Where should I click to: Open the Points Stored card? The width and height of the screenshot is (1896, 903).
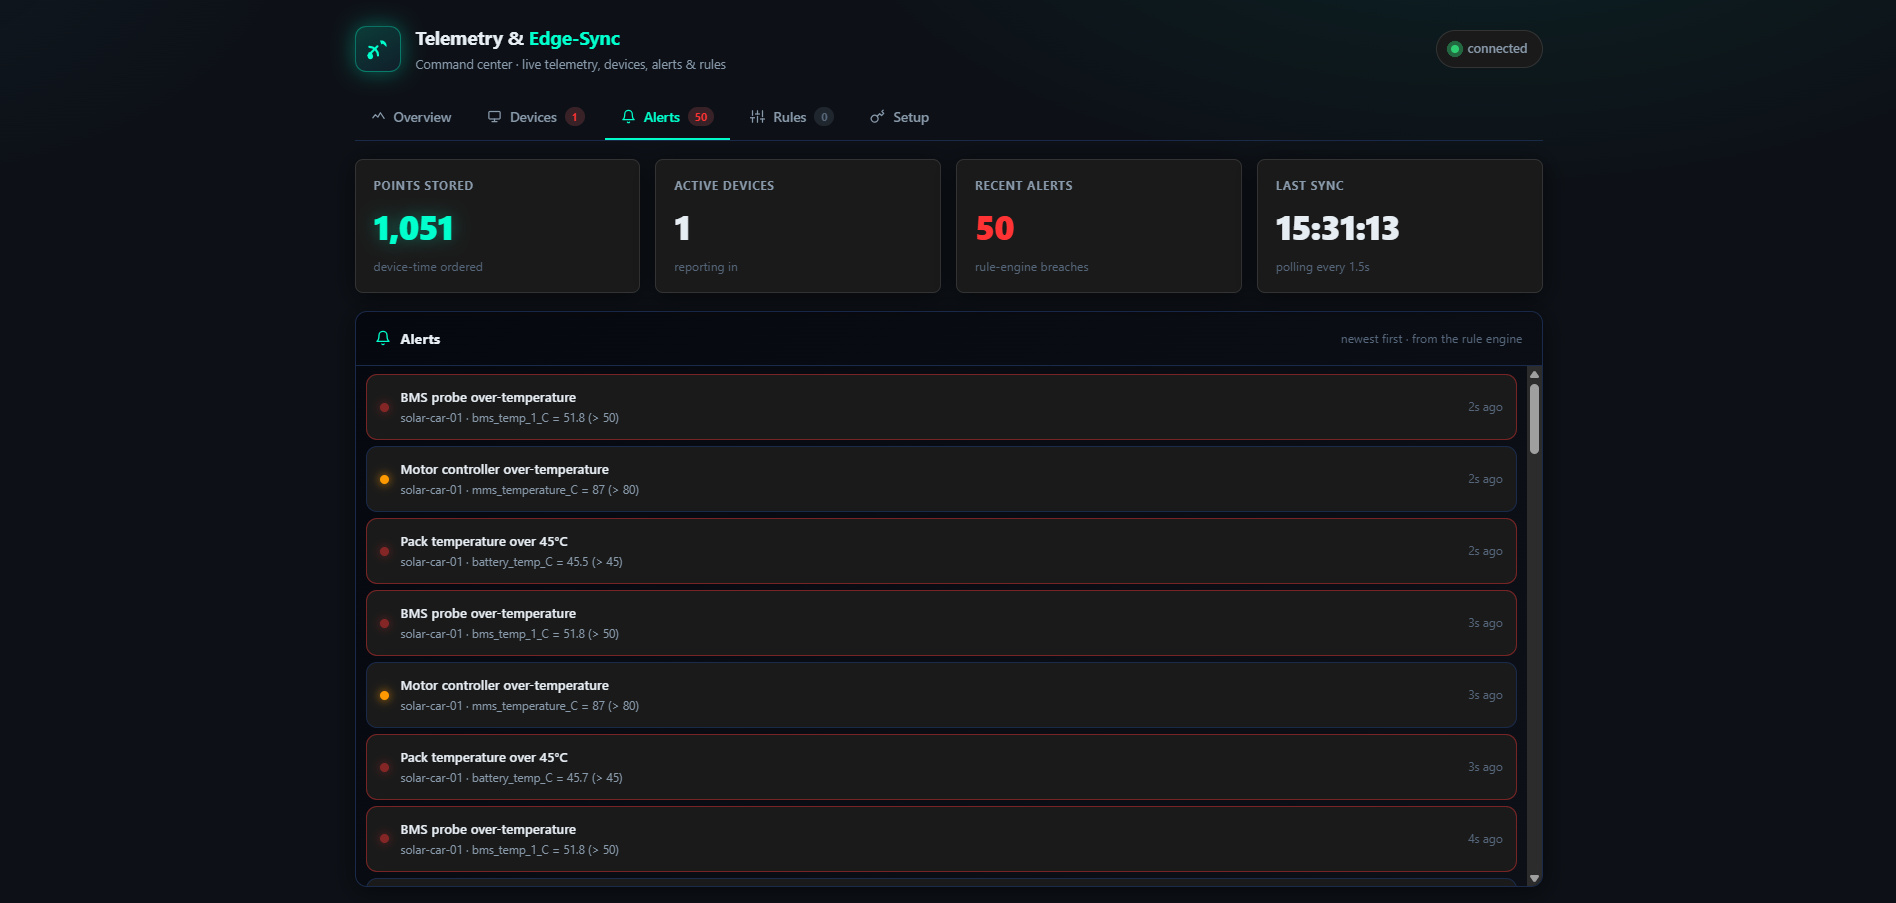tap(497, 226)
